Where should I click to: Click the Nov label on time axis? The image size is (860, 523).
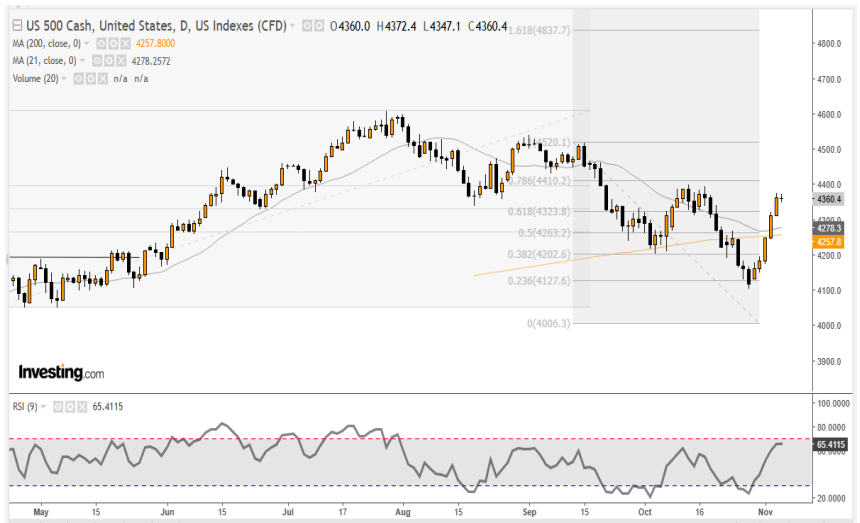click(765, 512)
